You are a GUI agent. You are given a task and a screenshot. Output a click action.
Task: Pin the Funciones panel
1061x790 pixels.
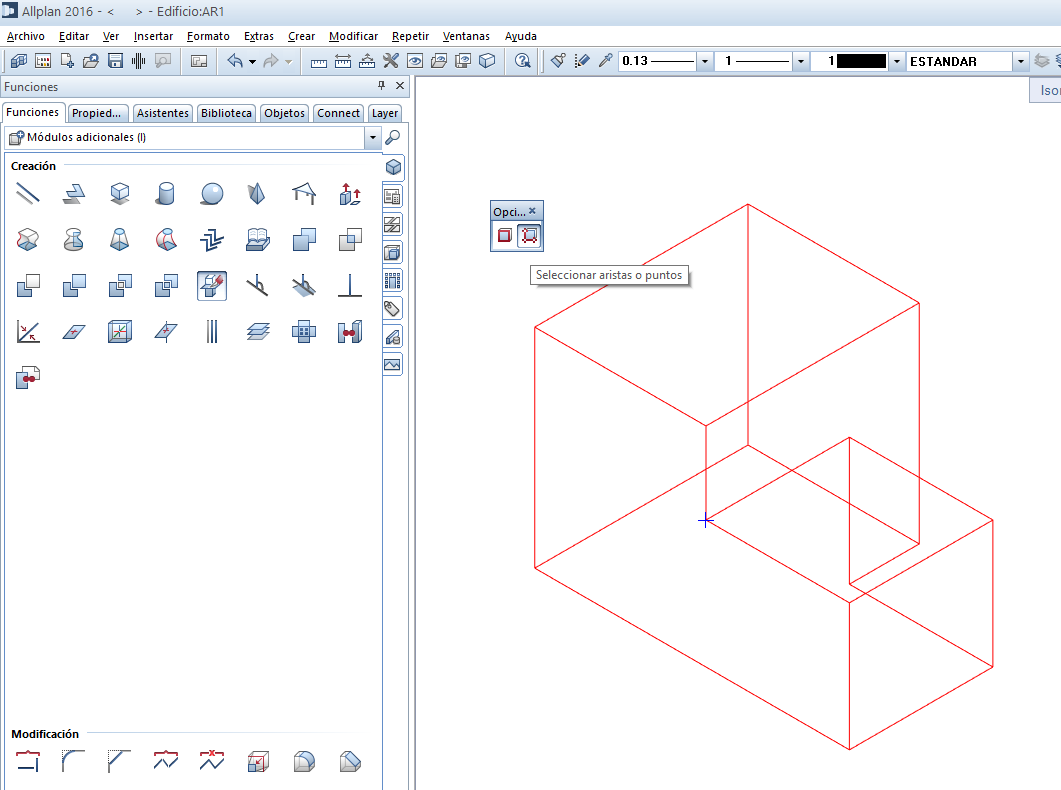tap(382, 85)
